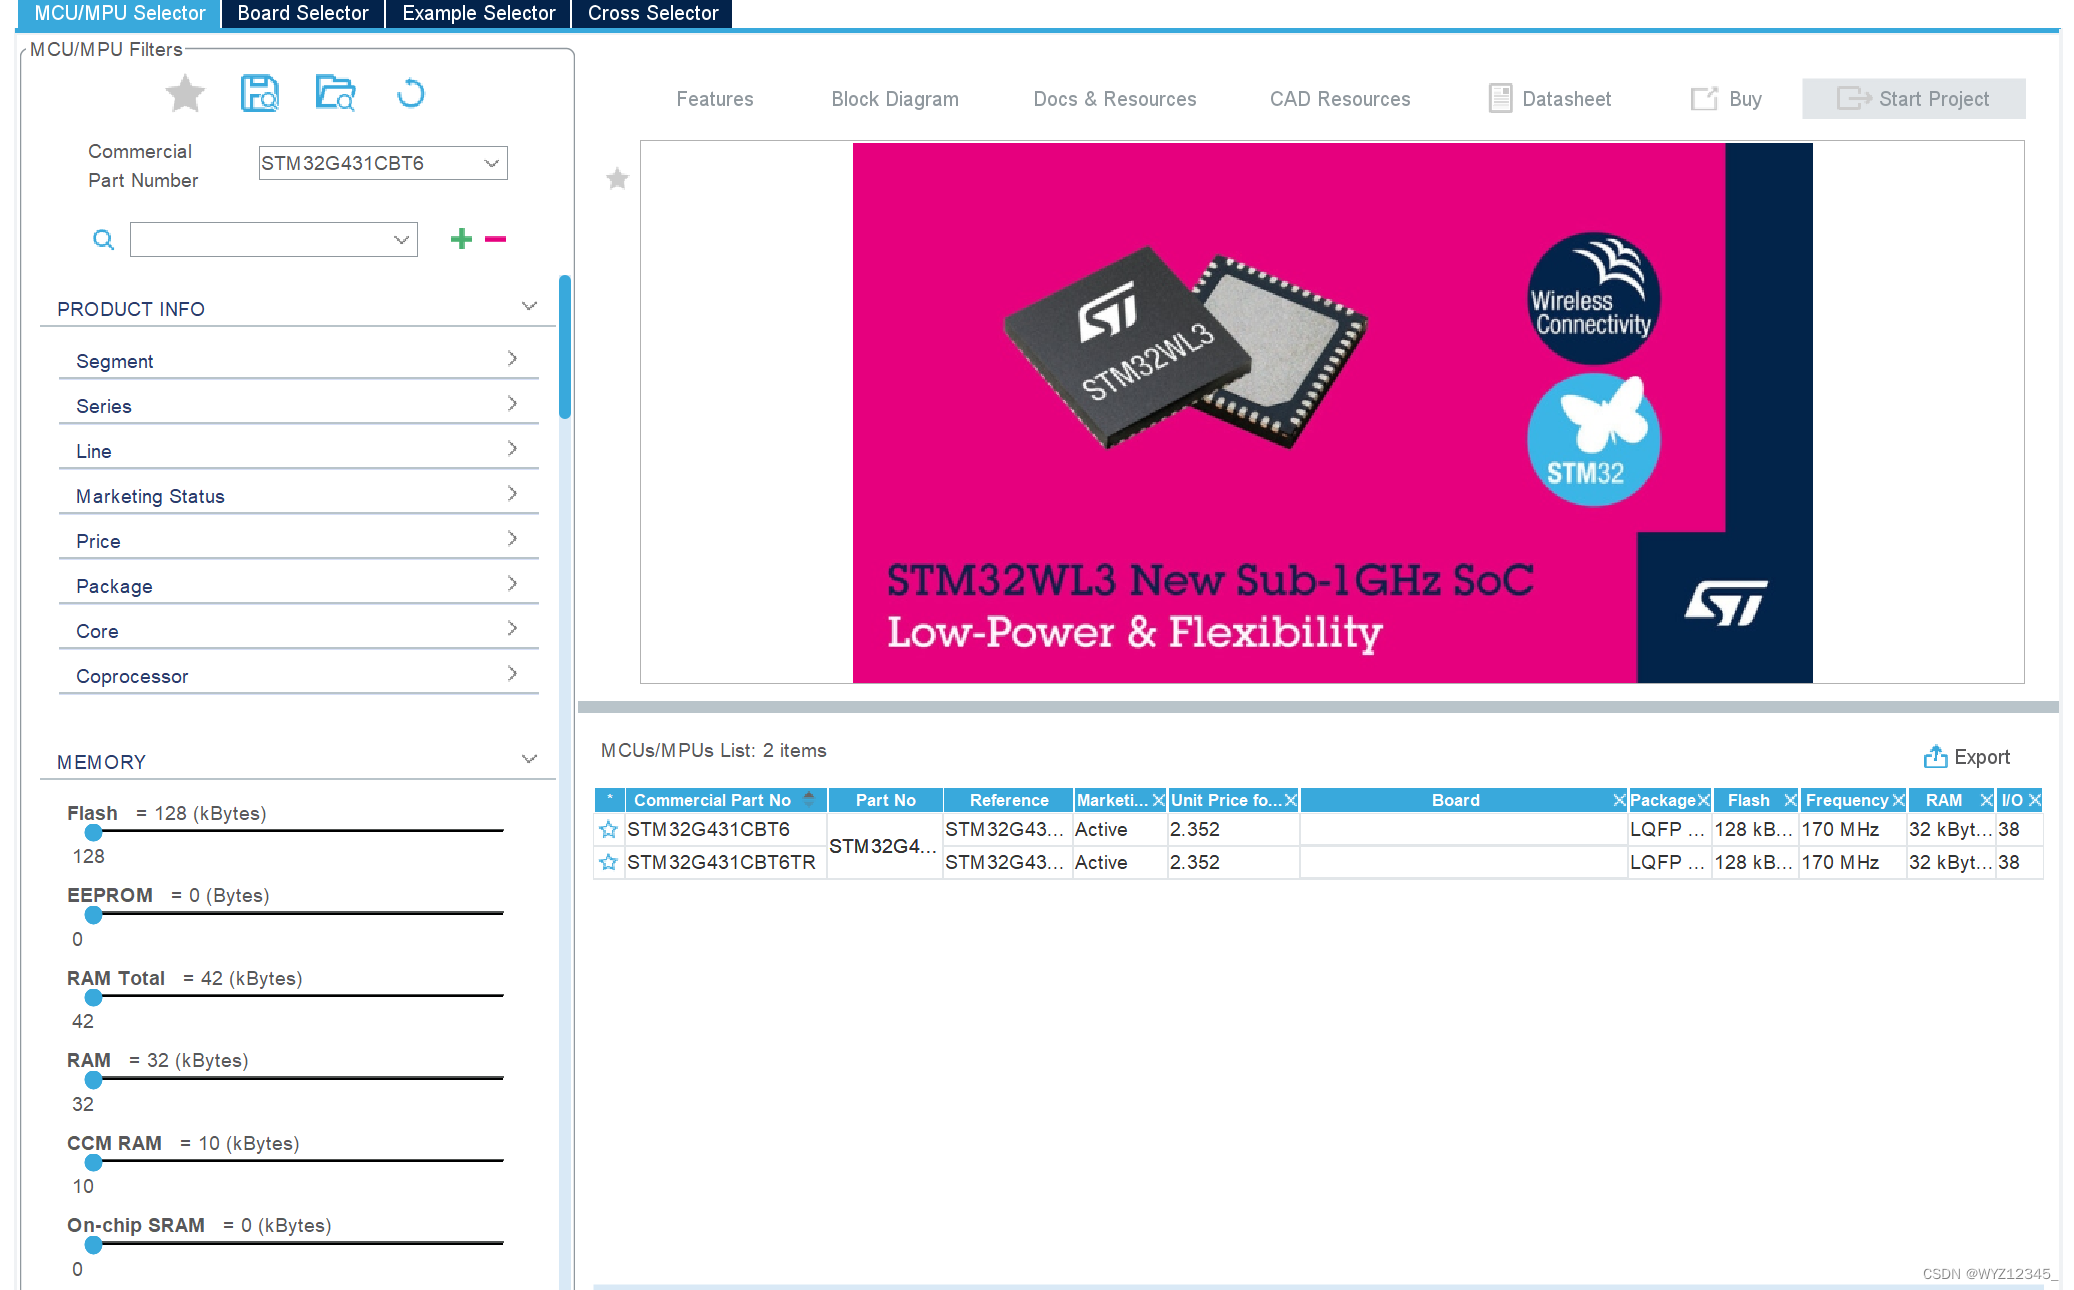Image resolution: width=2074 pixels, height=1290 pixels.
Task: Click the Export icon above MCU list
Action: tap(1935, 757)
